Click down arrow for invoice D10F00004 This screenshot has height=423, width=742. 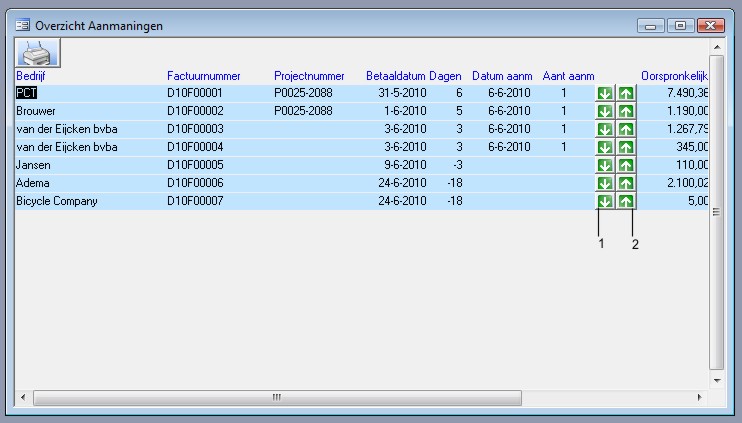(x=604, y=147)
